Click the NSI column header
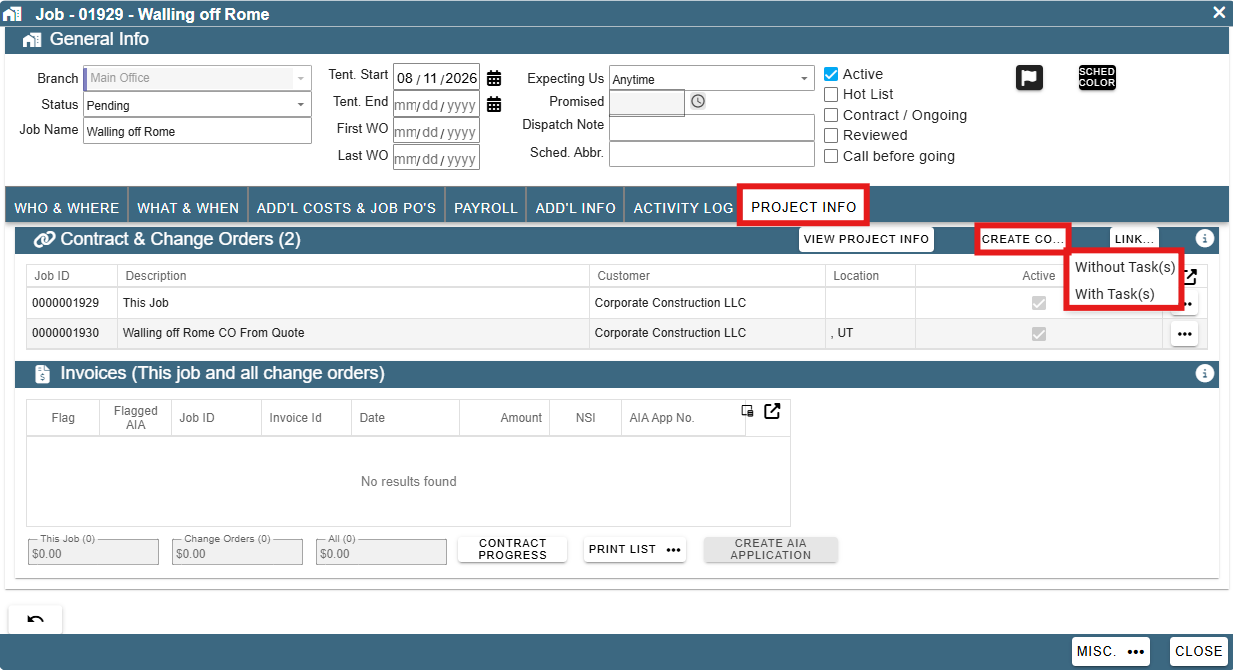 click(586, 418)
